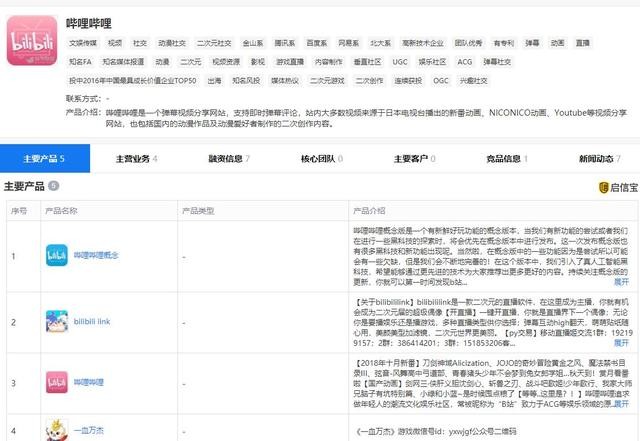Open the 竞品信息 tab

click(x=505, y=158)
